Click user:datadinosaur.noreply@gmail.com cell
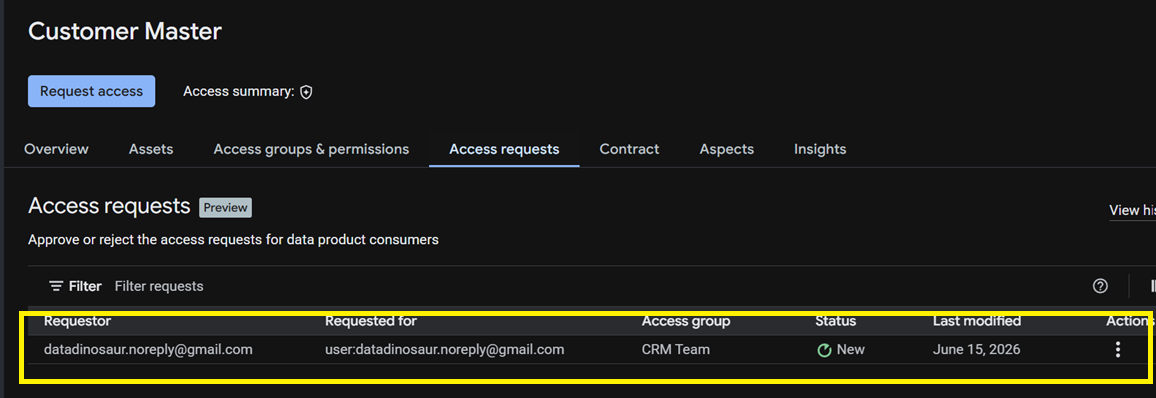Image resolution: width=1156 pixels, height=398 pixels. (x=445, y=349)
